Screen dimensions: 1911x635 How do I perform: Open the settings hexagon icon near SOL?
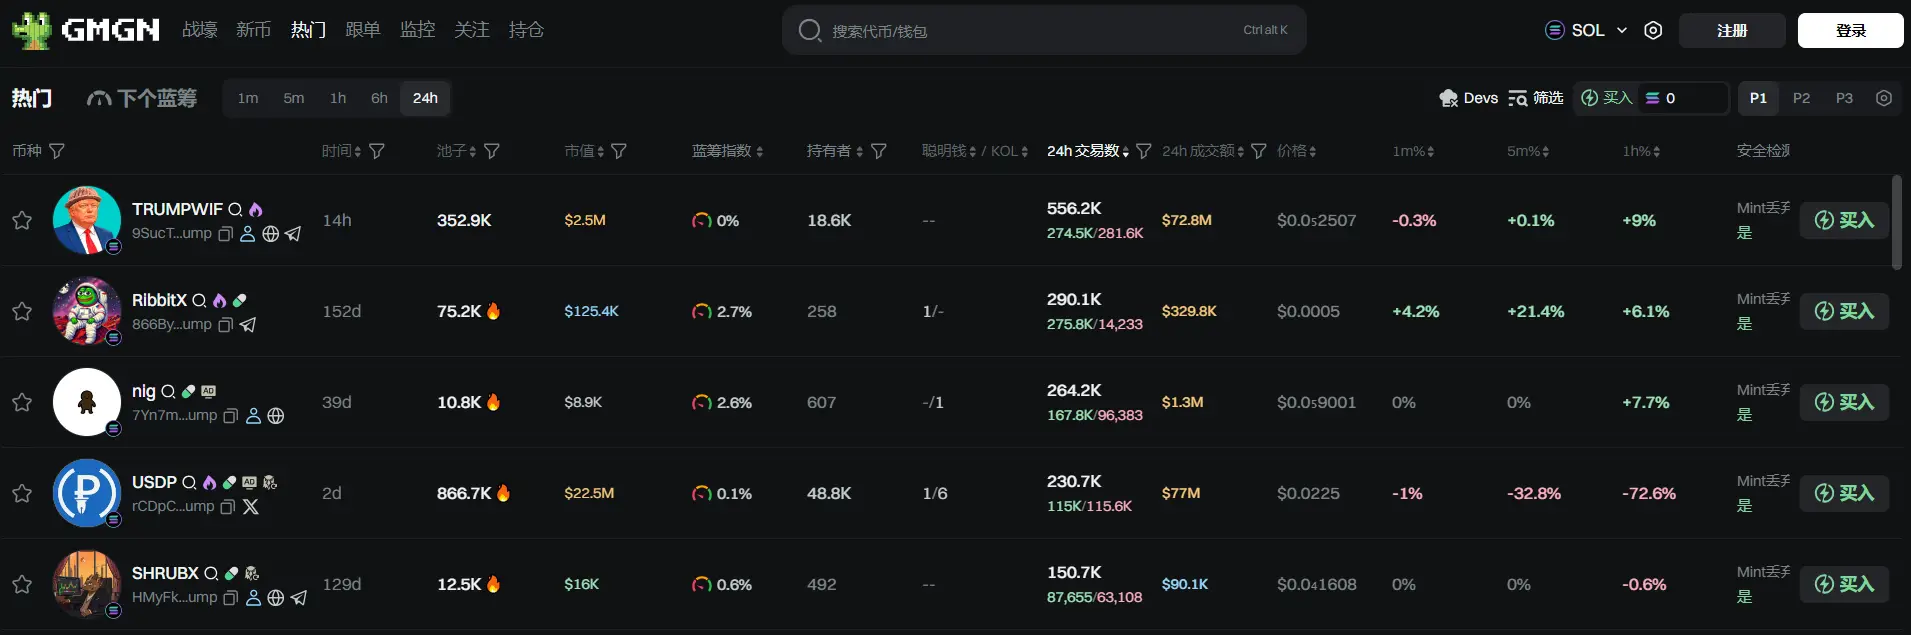click(x=1653, y=30)
